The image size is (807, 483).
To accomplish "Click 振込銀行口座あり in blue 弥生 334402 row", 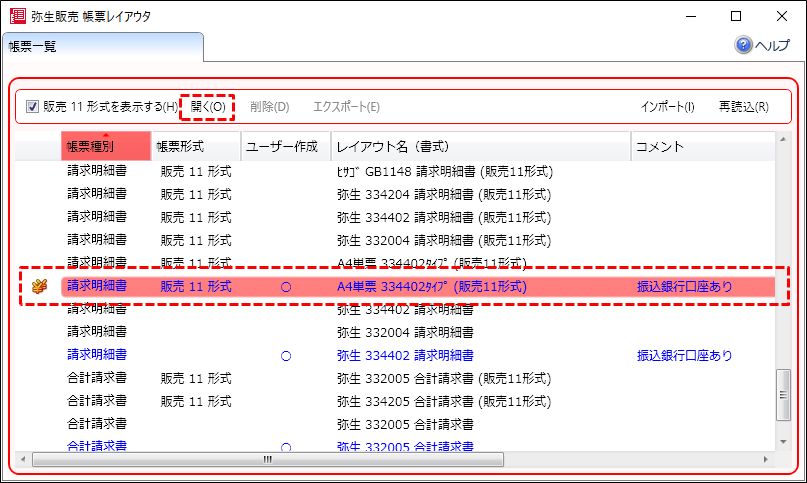I will 685,355.
